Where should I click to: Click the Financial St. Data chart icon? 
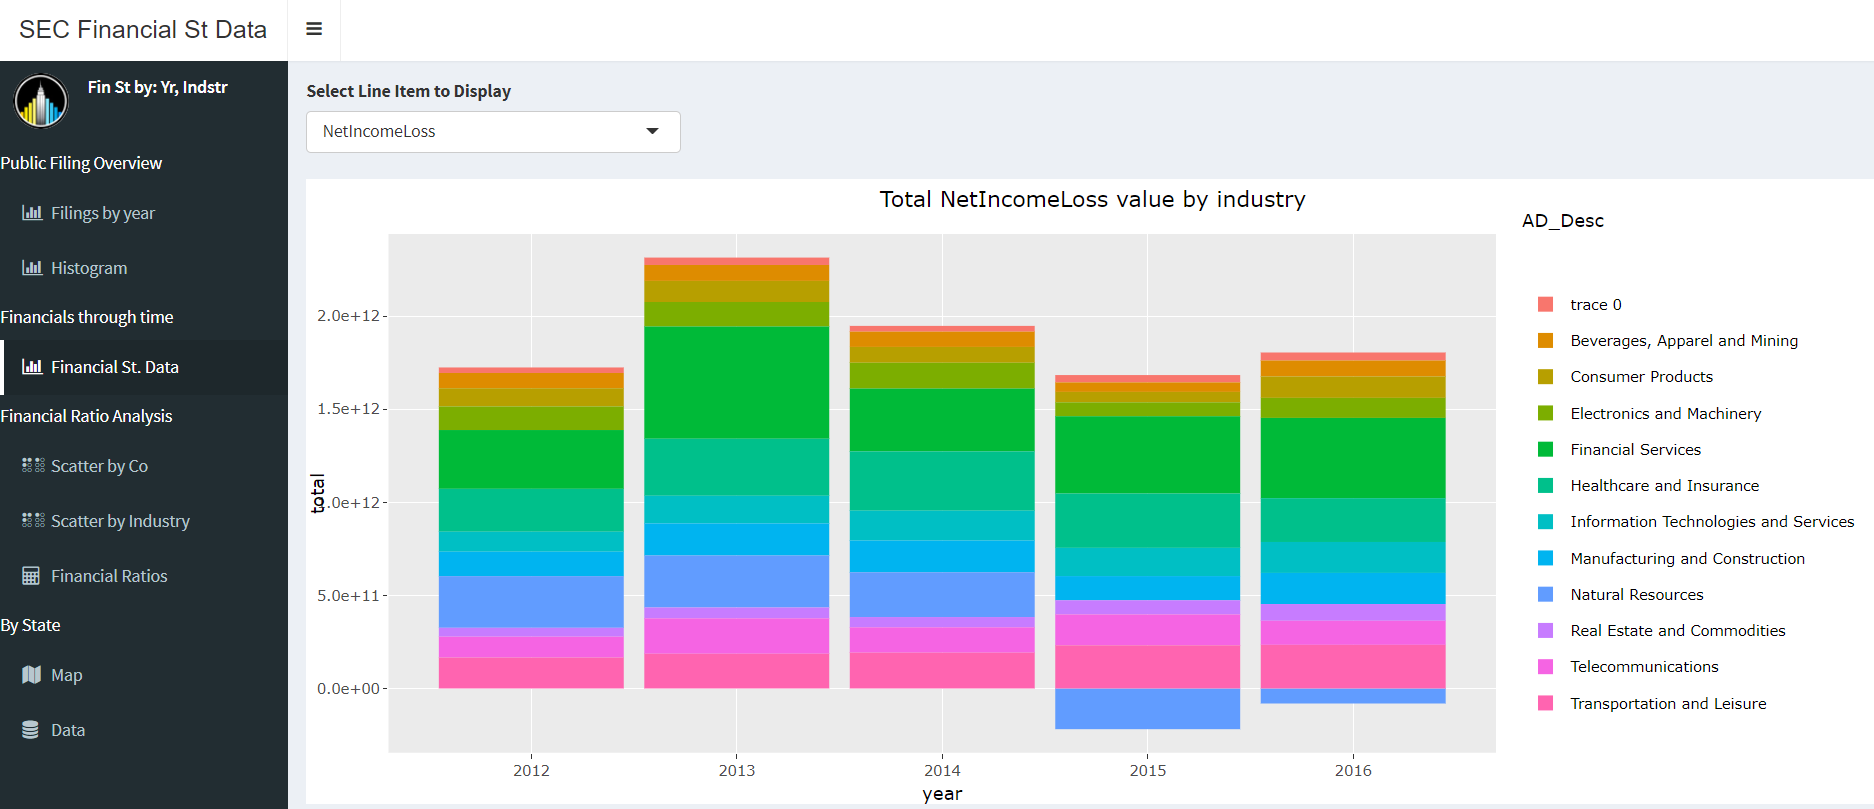click(32, 367)
